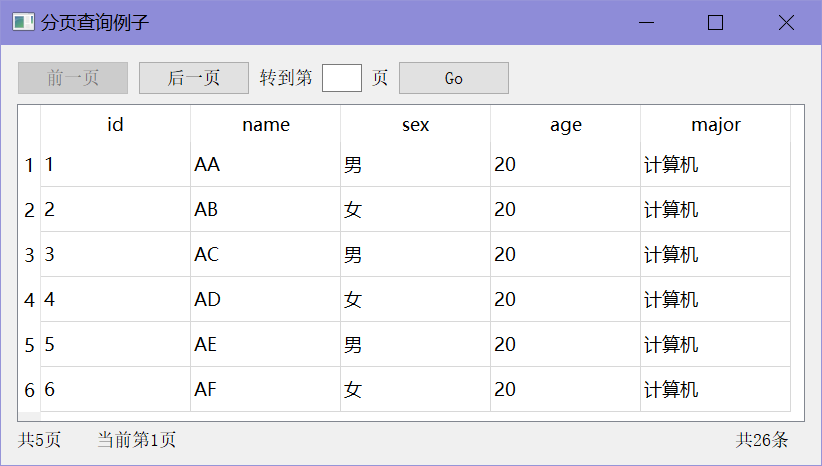
Task: Select row header 4
Action: (29, 299)
